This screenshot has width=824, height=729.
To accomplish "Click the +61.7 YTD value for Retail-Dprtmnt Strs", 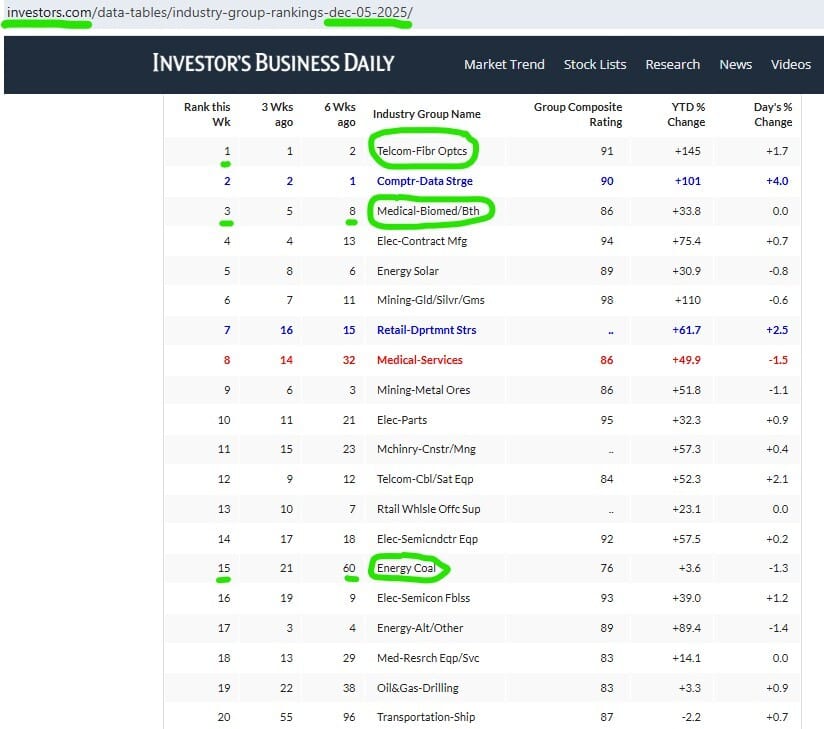I will tap(686, 330).
